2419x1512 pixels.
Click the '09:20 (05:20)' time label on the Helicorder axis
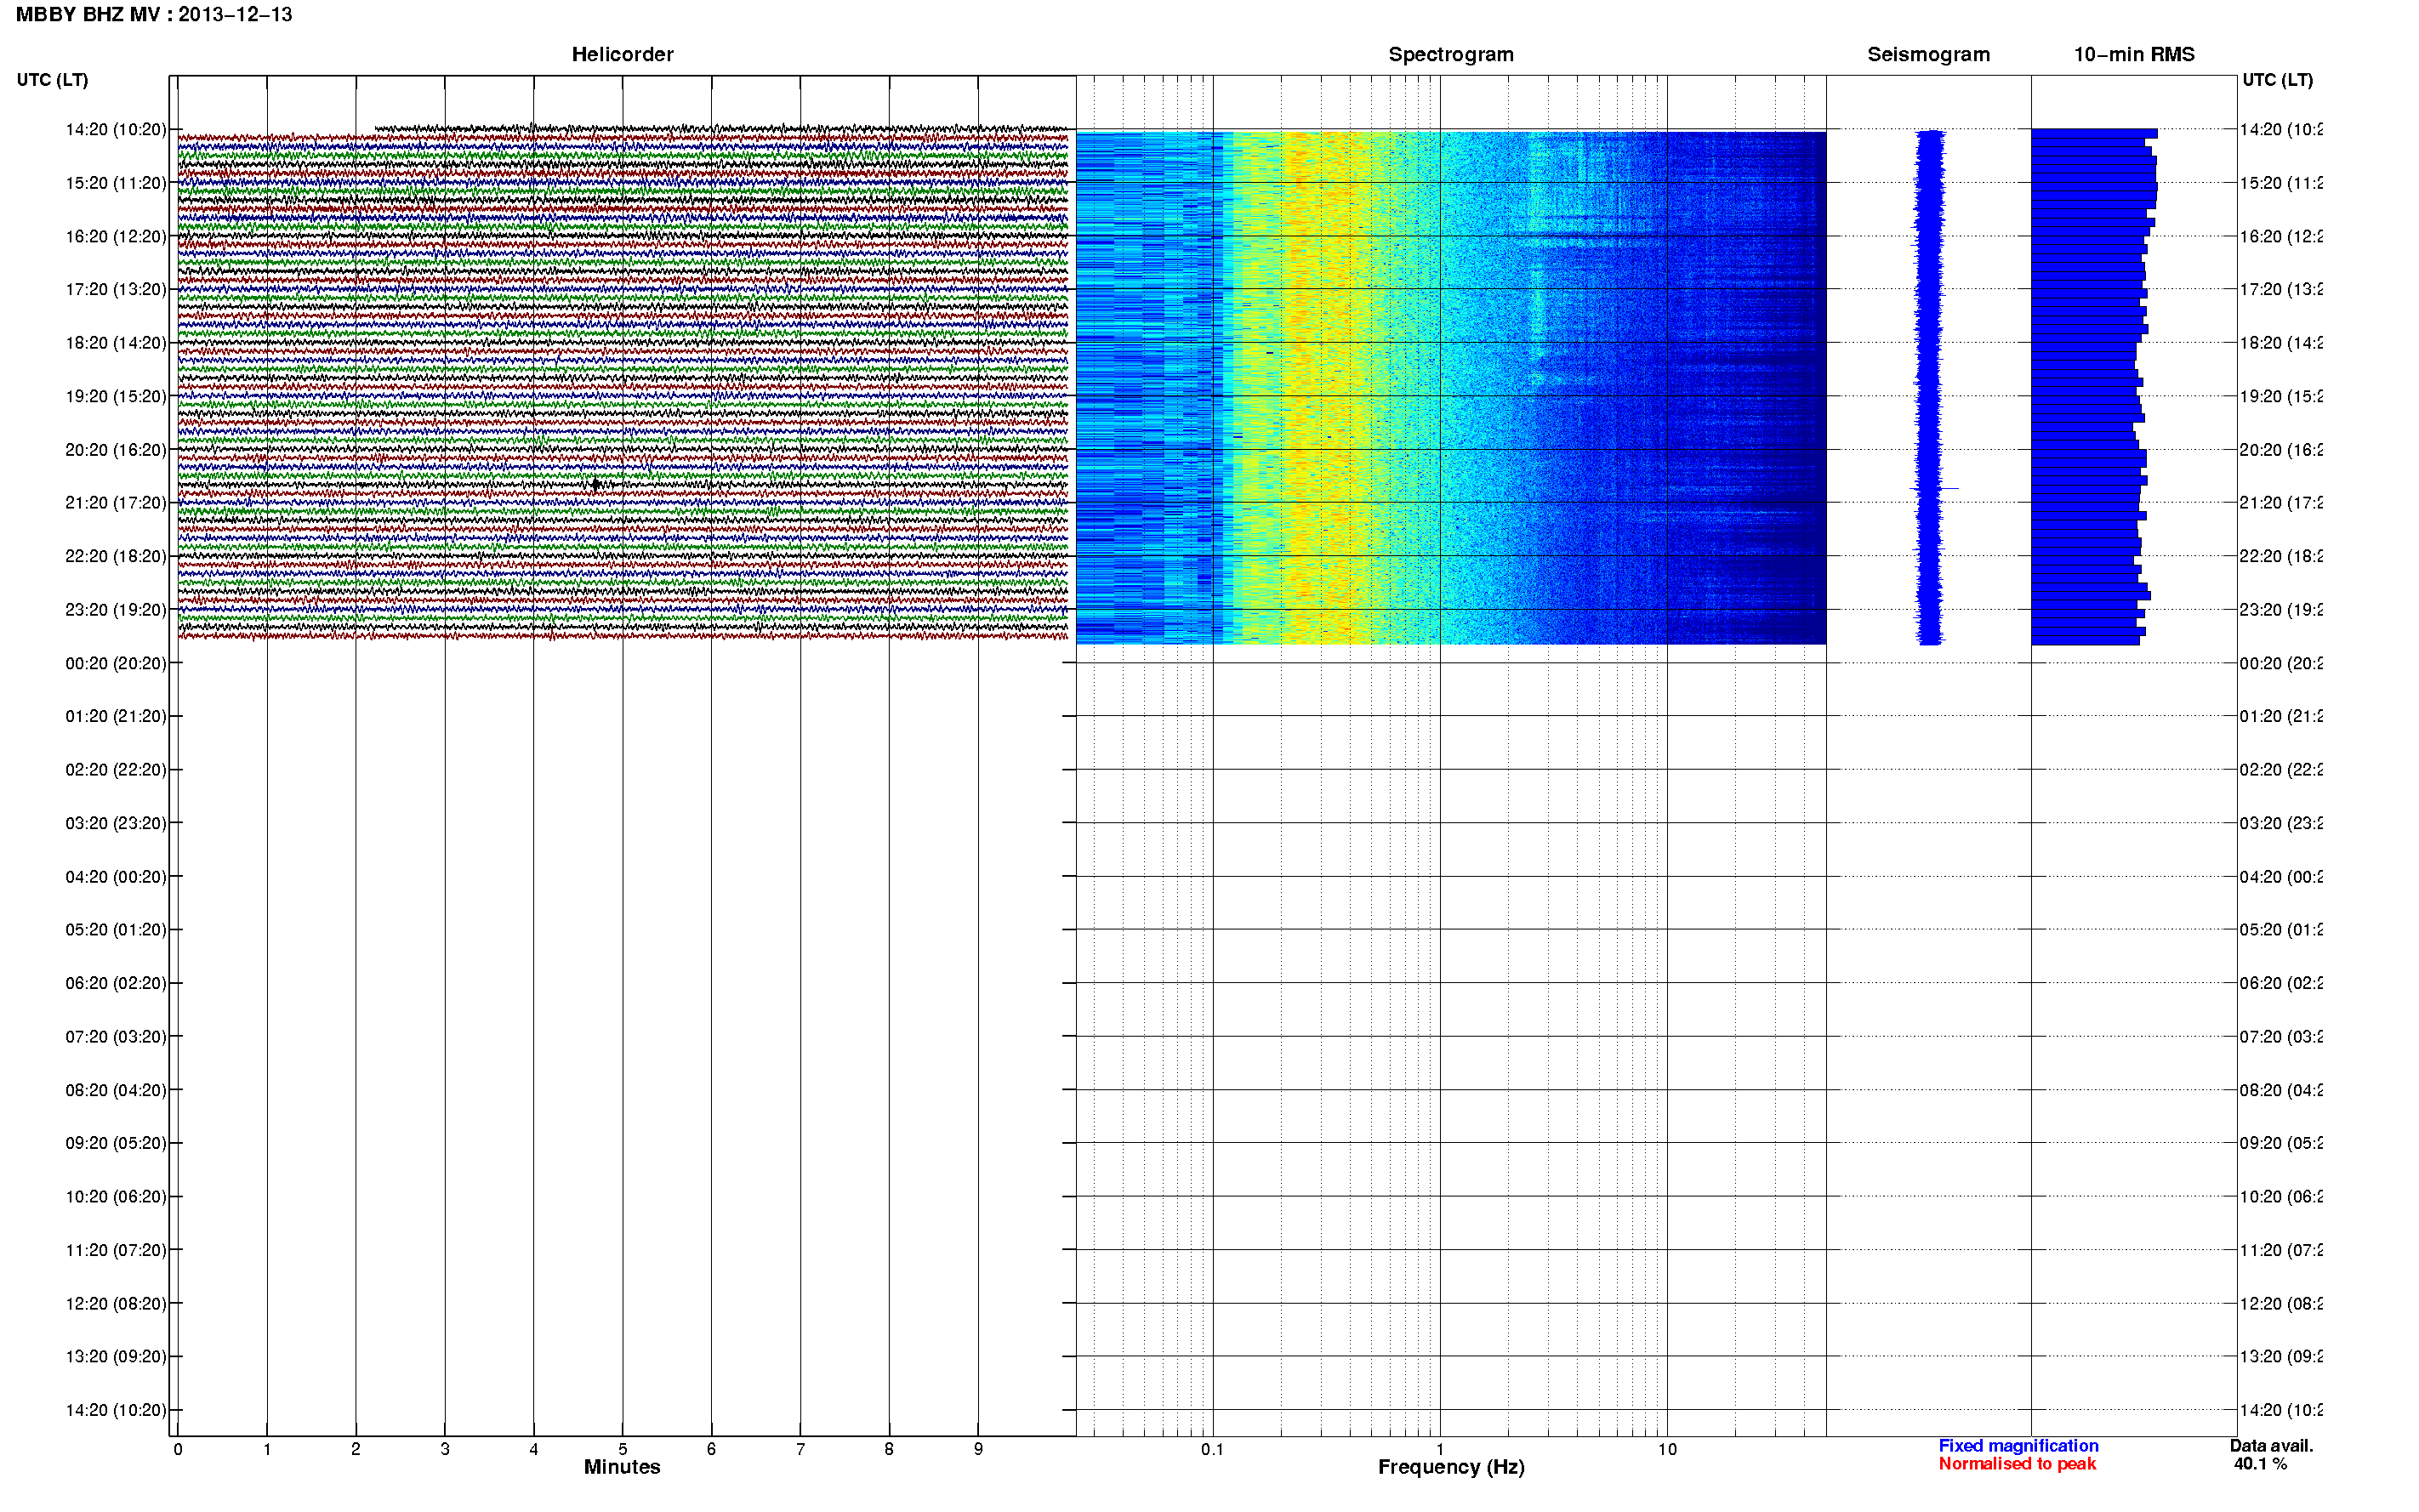(116, 1143)
